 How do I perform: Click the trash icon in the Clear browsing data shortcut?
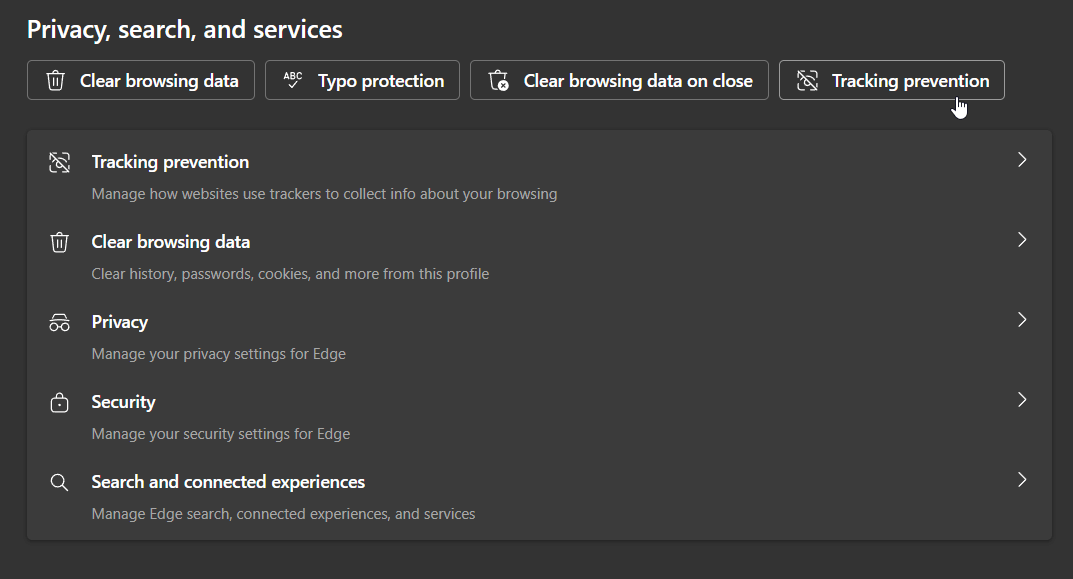[55, 80]
